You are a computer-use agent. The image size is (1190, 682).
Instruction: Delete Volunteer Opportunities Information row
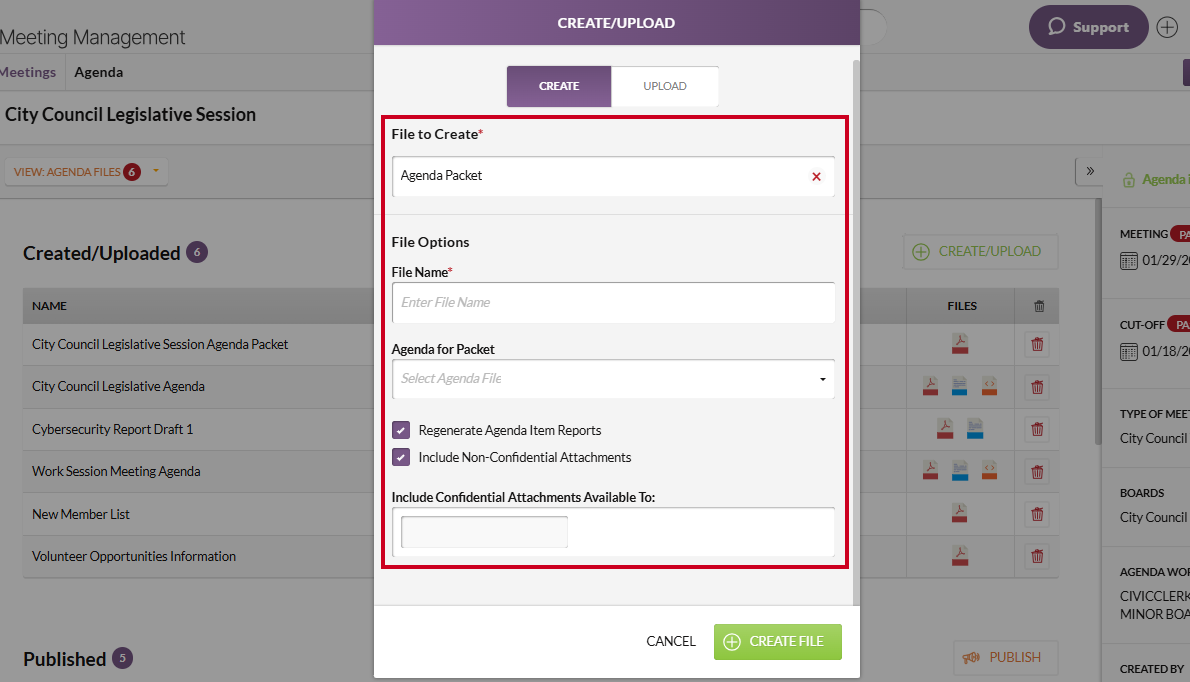[1037, 557]
